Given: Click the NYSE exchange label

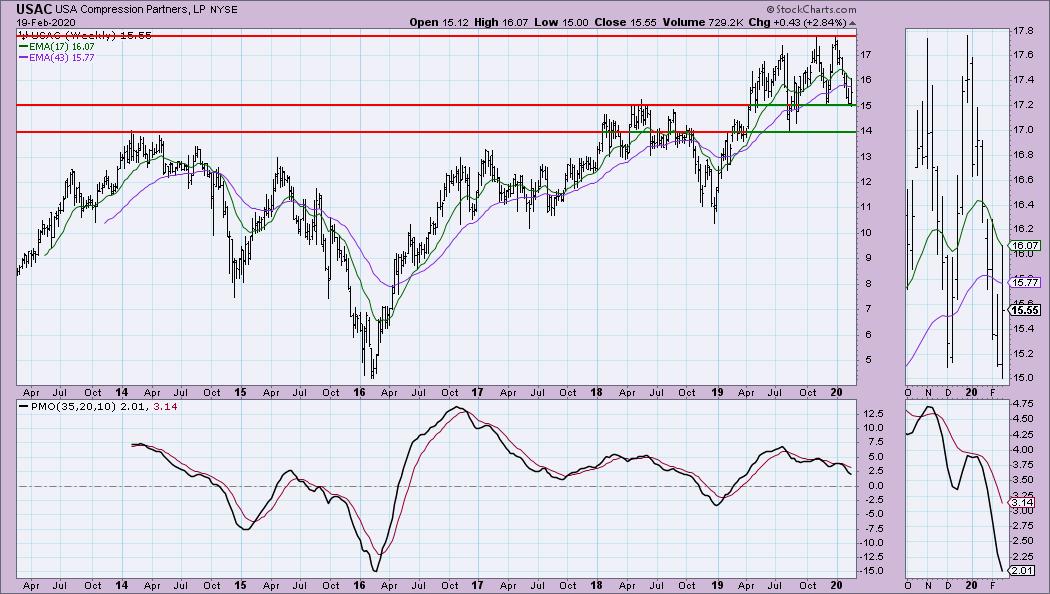Looking at the screenshot, I should click(224, 10).
